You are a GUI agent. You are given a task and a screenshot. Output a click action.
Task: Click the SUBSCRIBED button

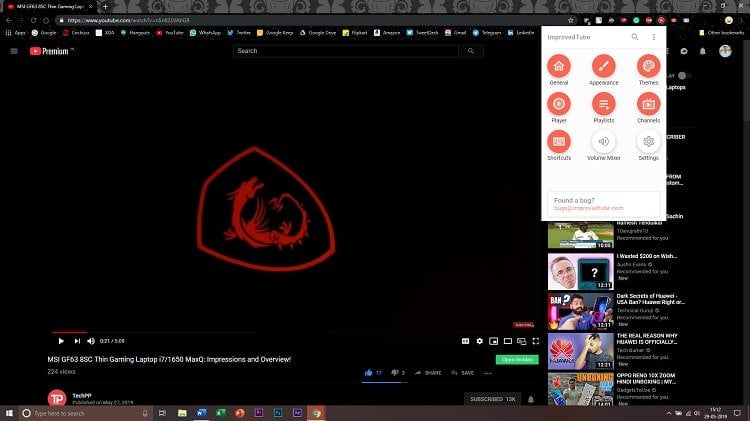(x=493, y=399)
